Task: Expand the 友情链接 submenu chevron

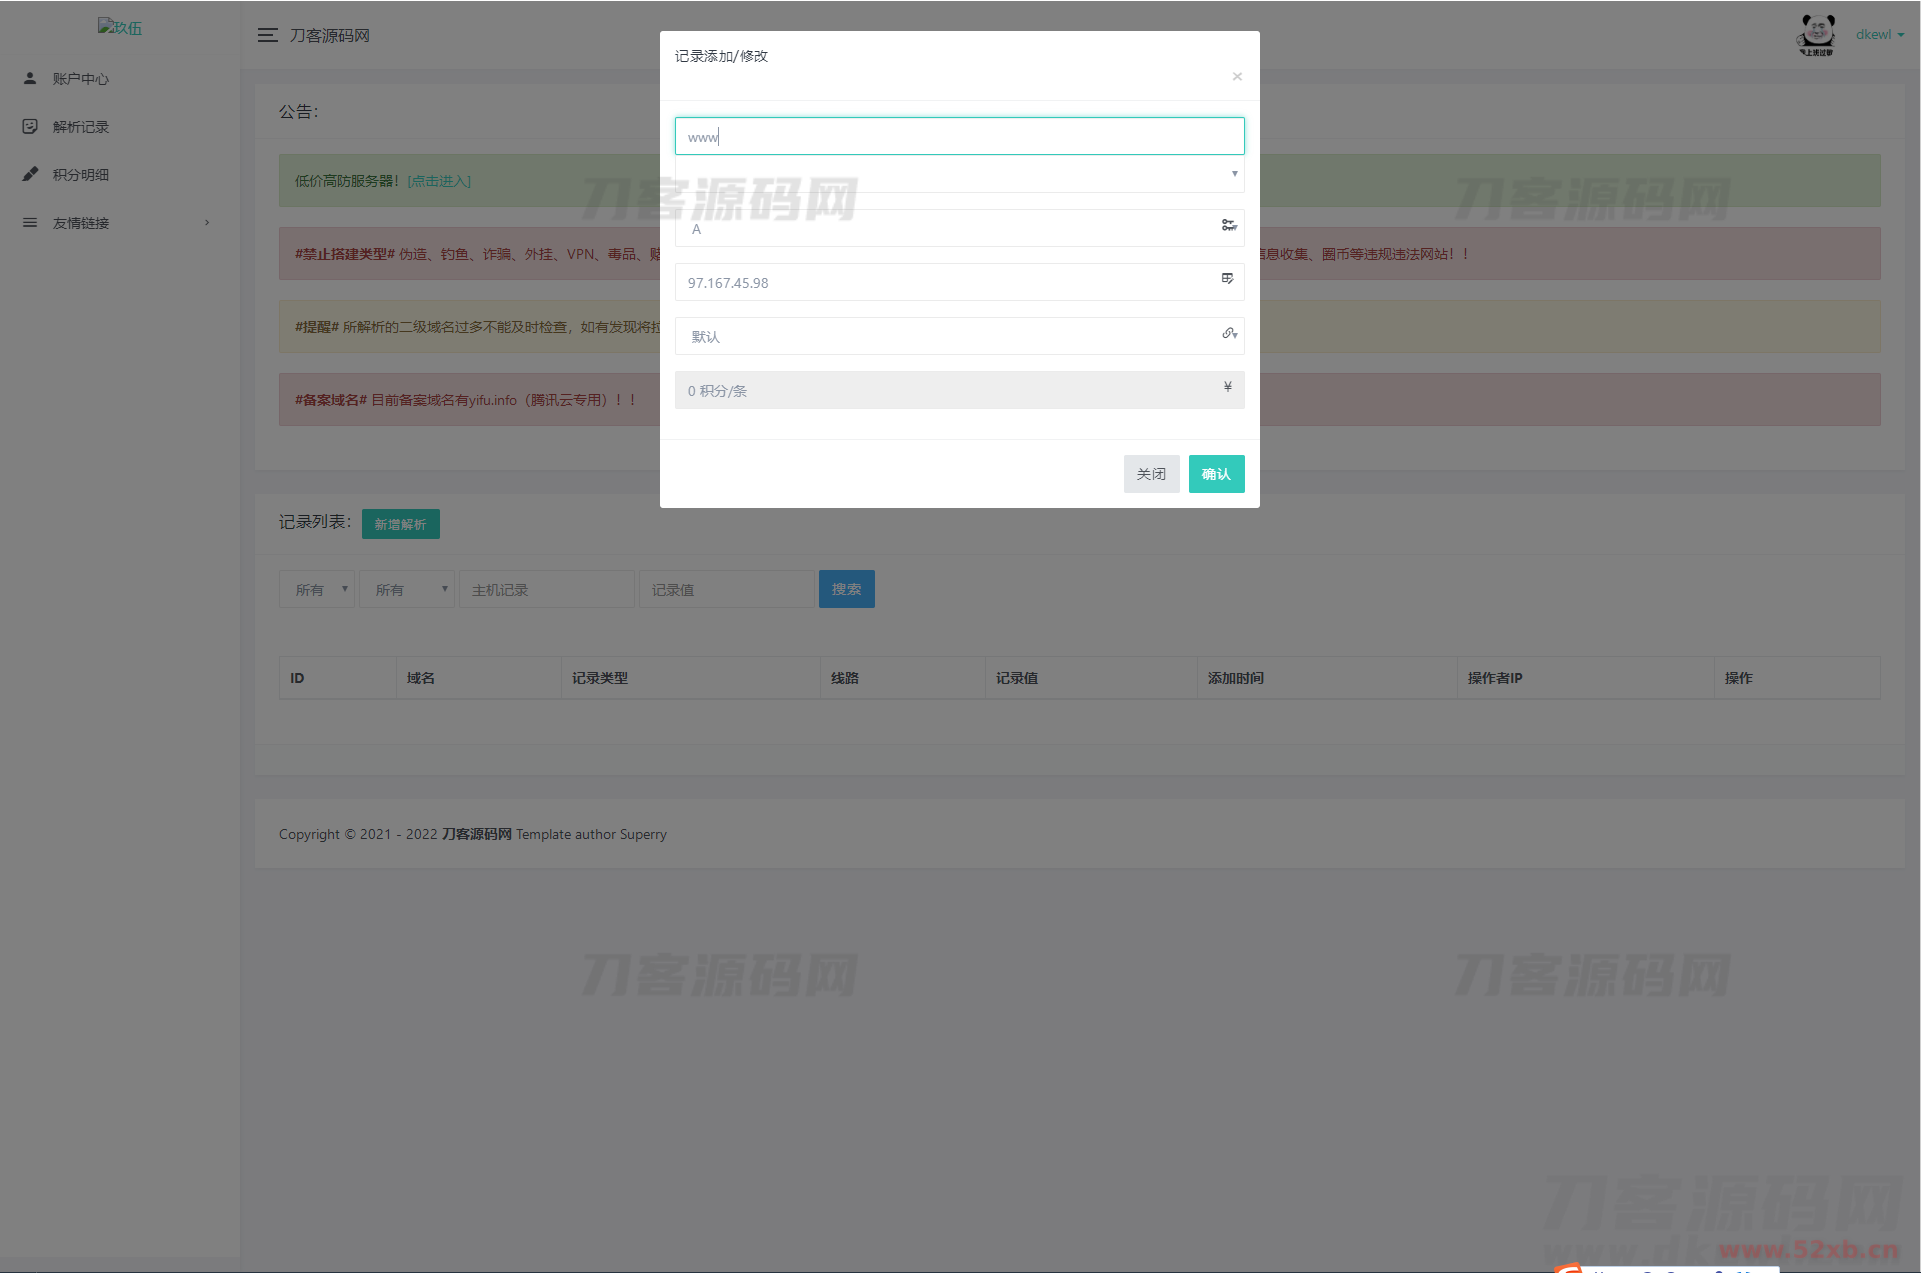Action: 207,222
